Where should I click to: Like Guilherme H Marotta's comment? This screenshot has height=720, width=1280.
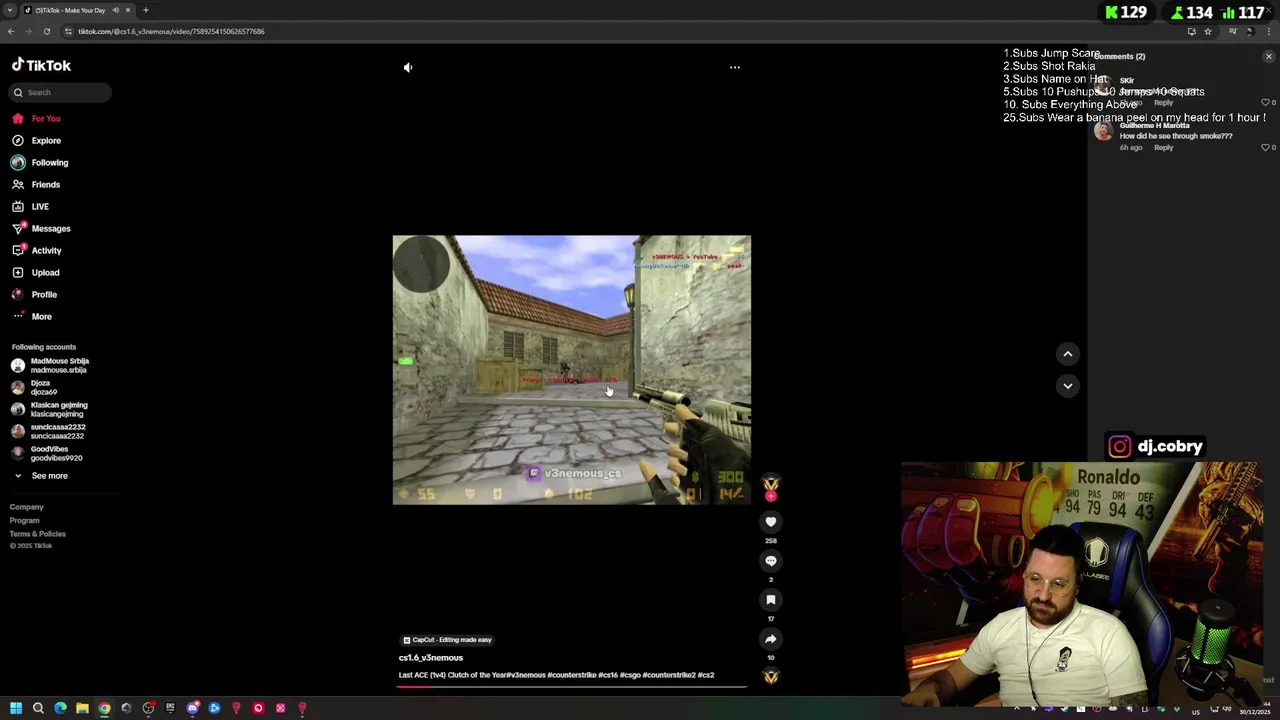(1265, 148)
